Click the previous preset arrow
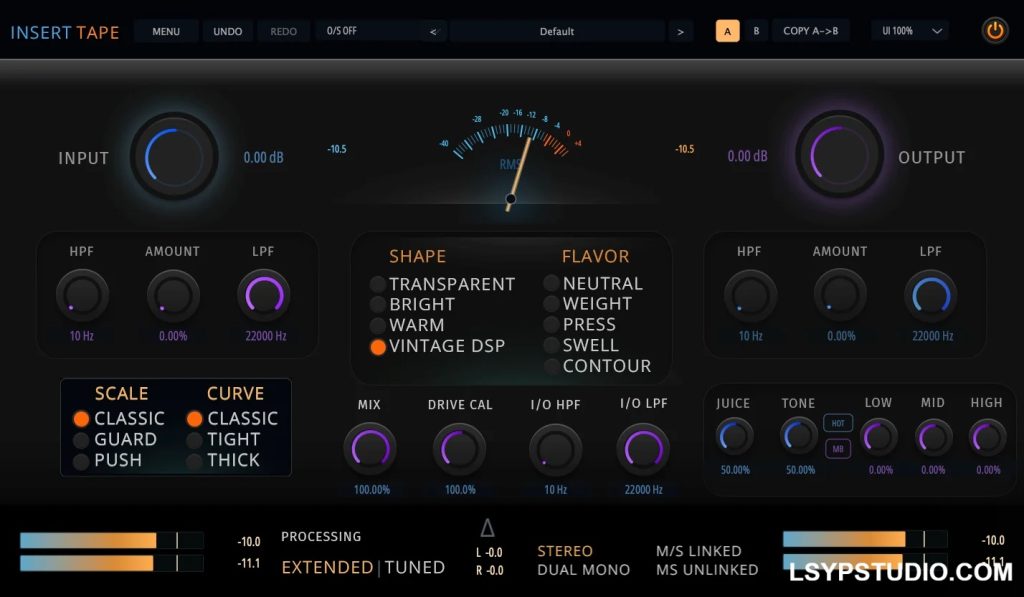The width and height of the screenshot is (1024, 597). tap(433, 31)
